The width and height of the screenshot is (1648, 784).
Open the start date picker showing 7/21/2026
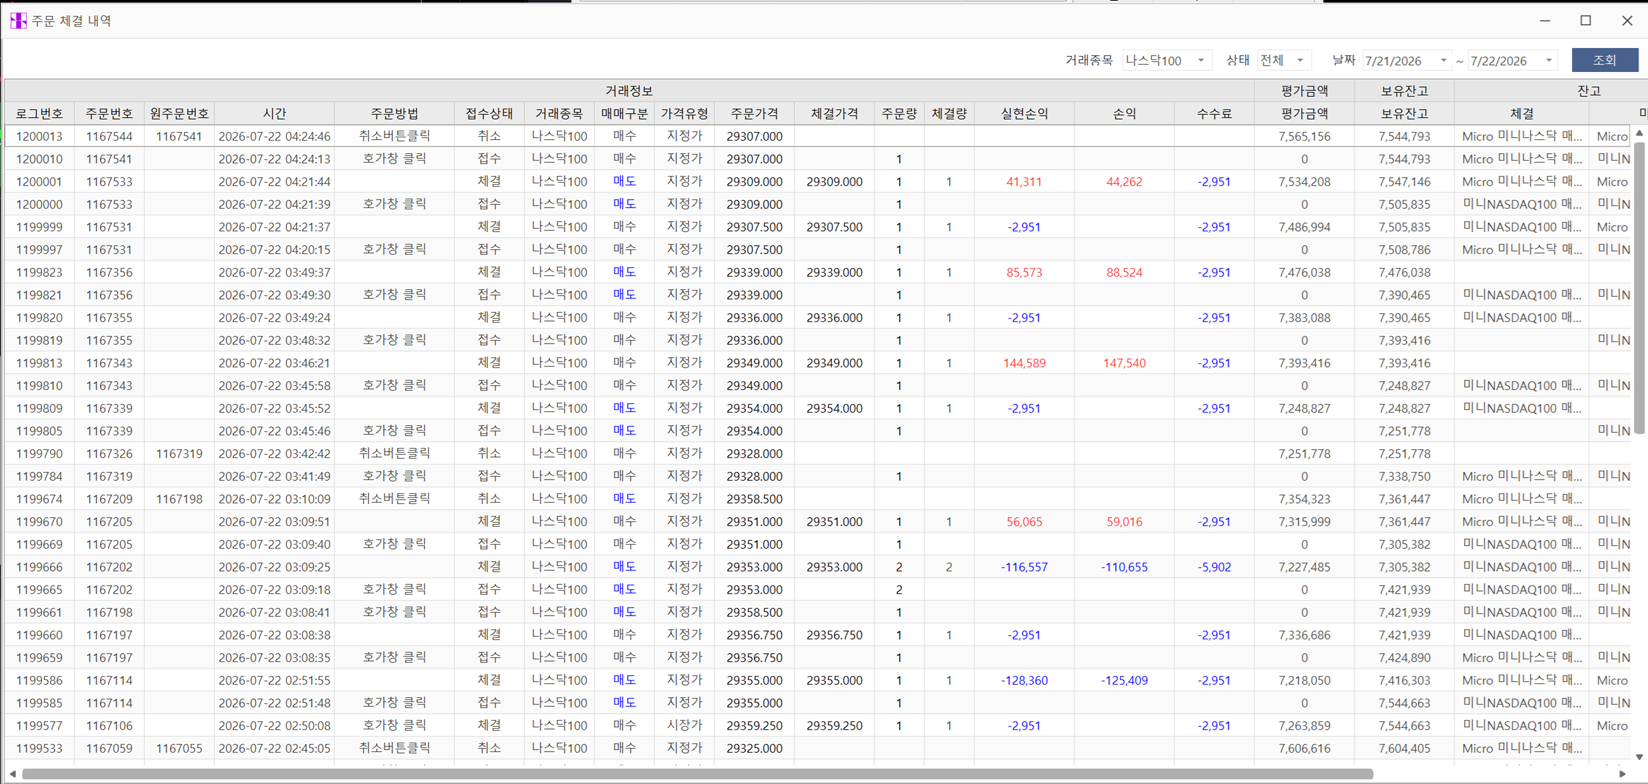[1407, 60]
